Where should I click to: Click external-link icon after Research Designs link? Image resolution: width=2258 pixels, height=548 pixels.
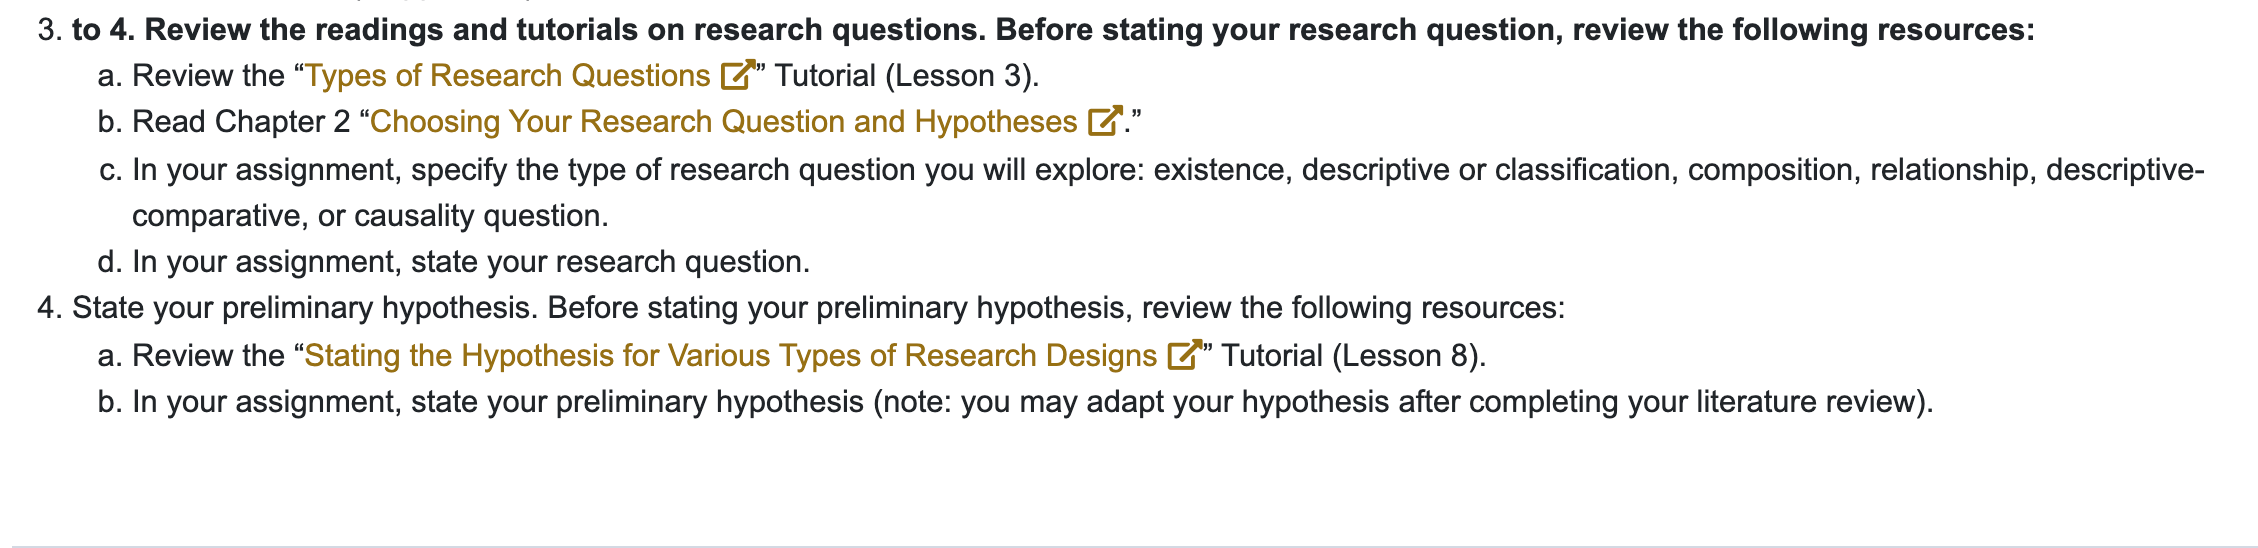click(x=1184, y=355)
